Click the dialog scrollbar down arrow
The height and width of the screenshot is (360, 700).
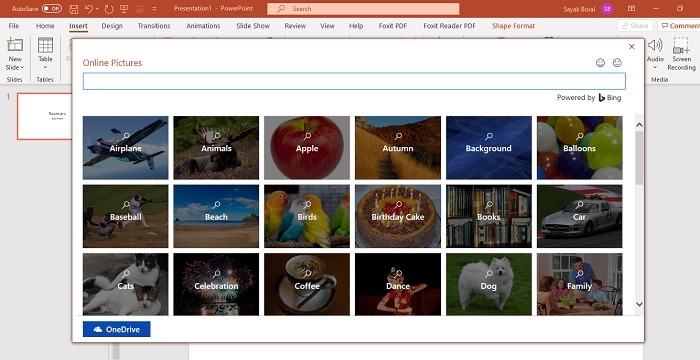[639, 304]
